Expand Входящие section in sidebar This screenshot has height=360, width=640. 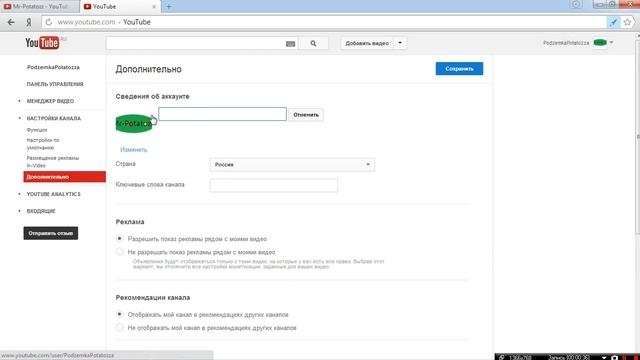[20, 211]
